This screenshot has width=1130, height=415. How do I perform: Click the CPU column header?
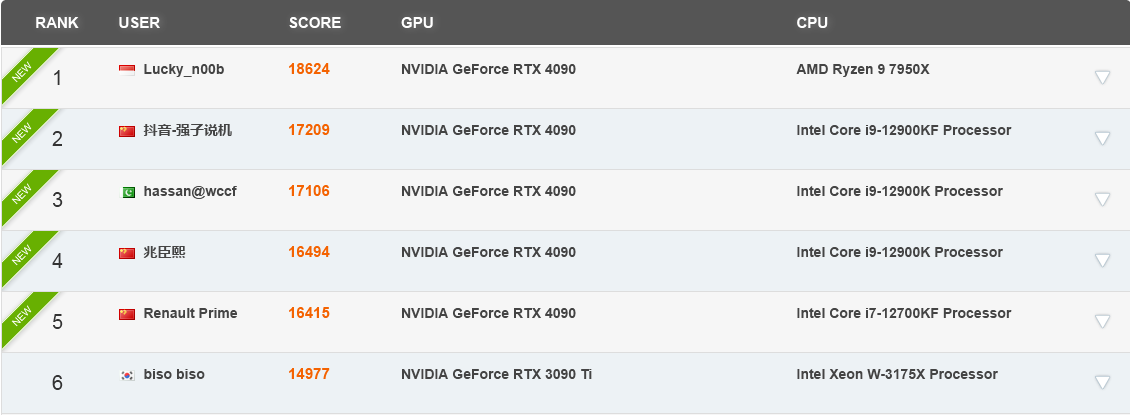tap(812, 22)
